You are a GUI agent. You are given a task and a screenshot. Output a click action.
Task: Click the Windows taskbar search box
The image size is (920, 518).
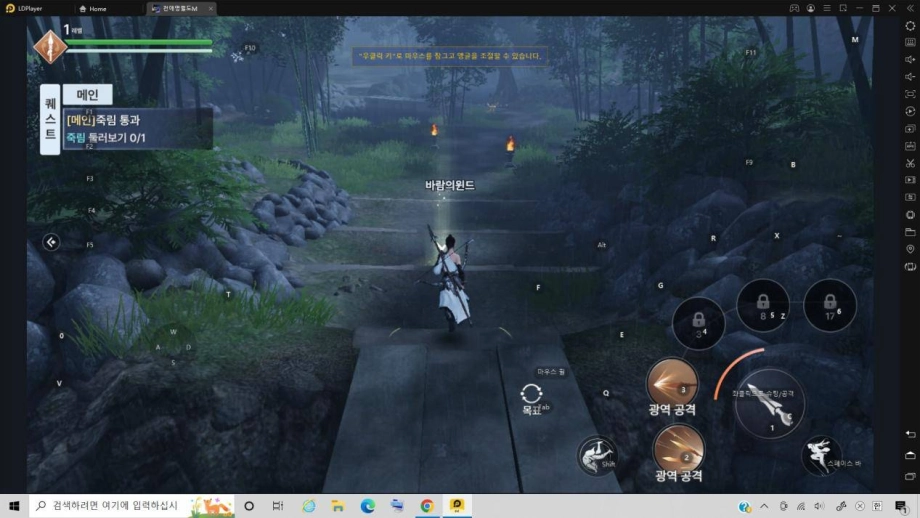click(130, 506)
